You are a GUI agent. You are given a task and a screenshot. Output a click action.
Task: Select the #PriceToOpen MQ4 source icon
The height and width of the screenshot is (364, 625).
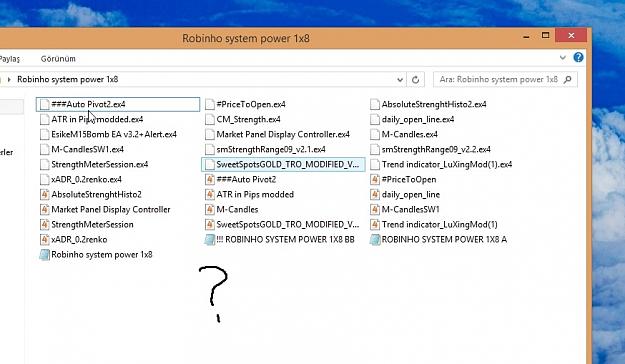pos(375,179)
